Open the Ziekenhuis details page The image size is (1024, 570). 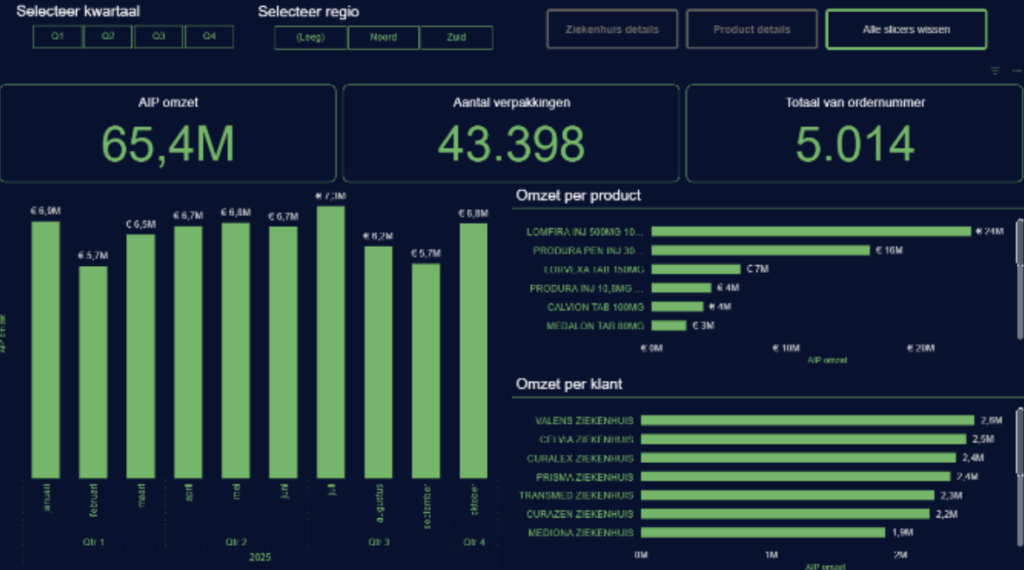coord(612,29)
